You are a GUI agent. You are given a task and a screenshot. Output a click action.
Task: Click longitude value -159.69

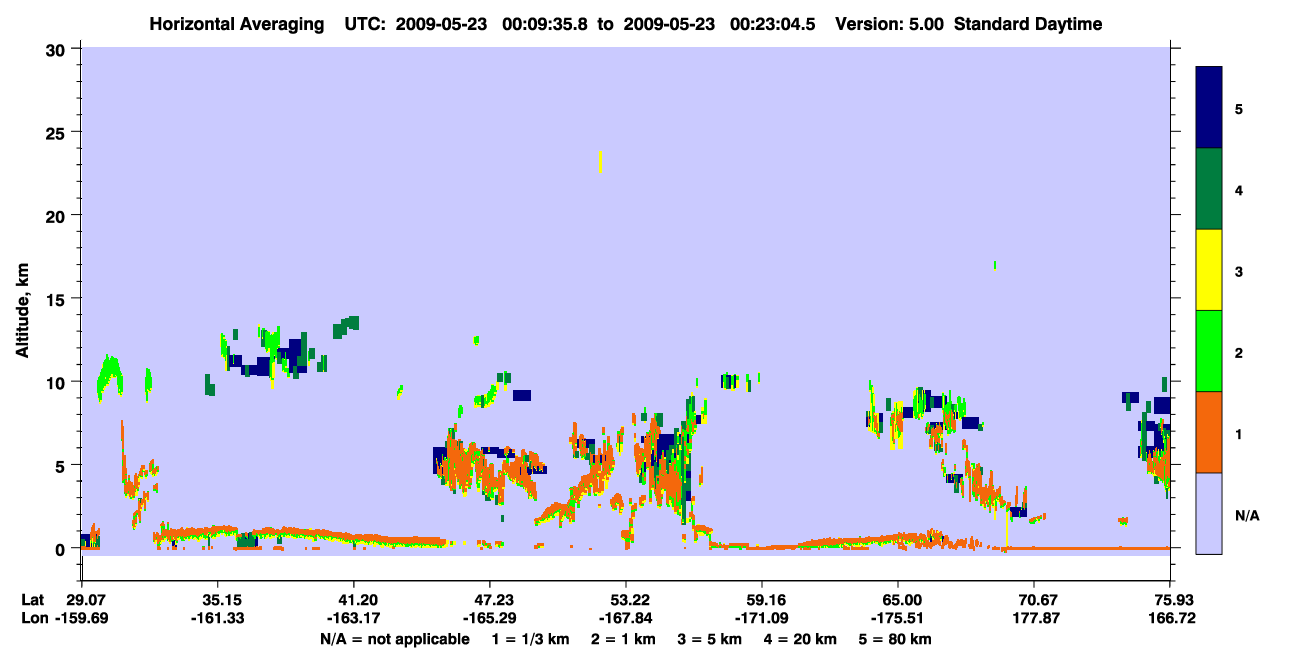click(82, 618)
